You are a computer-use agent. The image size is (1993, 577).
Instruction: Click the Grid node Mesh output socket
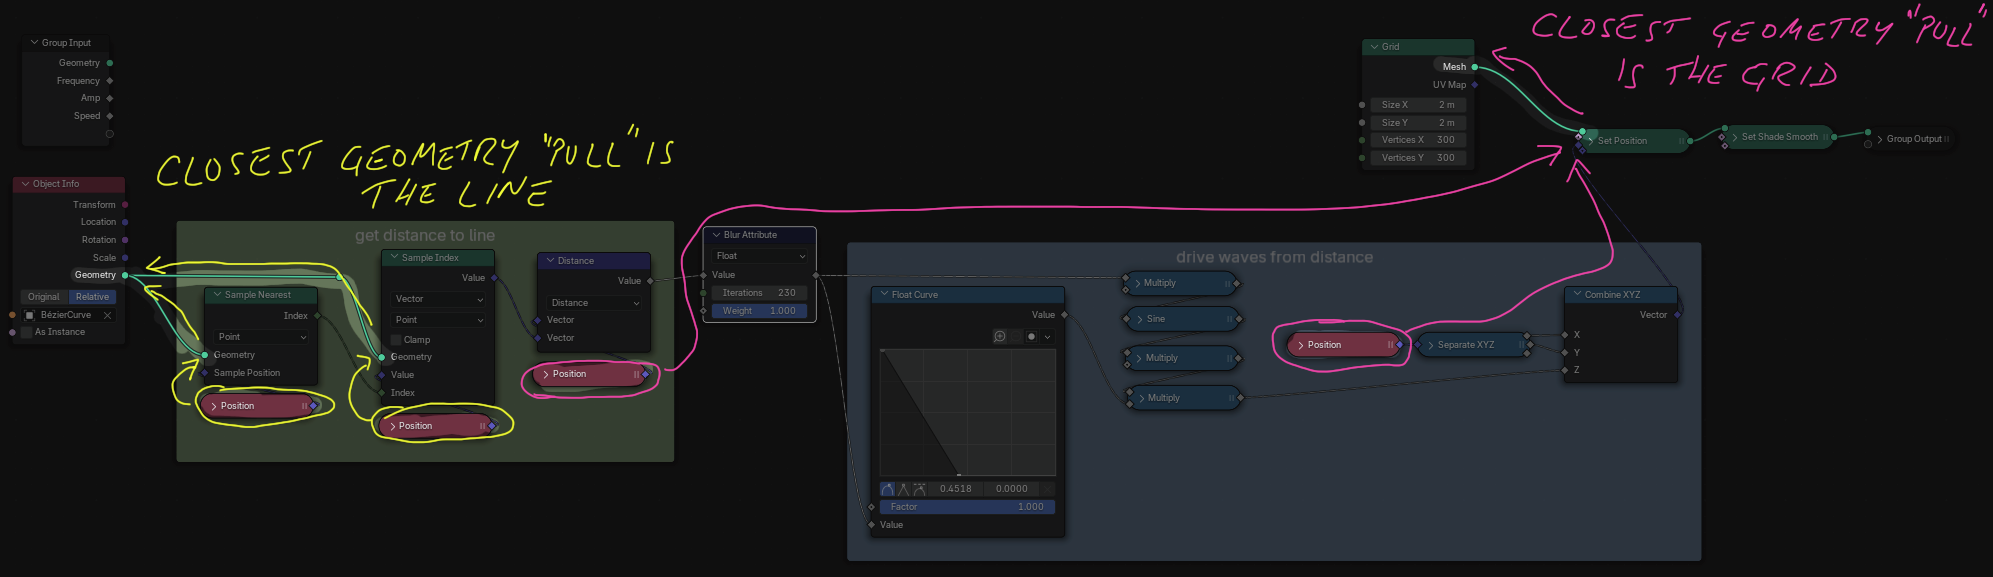point(1474,67)
